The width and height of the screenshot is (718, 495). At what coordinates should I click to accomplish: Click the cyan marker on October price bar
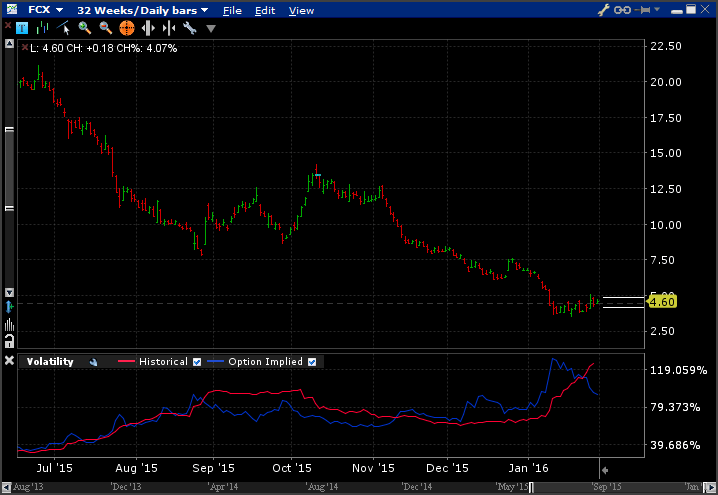(318, 175)
